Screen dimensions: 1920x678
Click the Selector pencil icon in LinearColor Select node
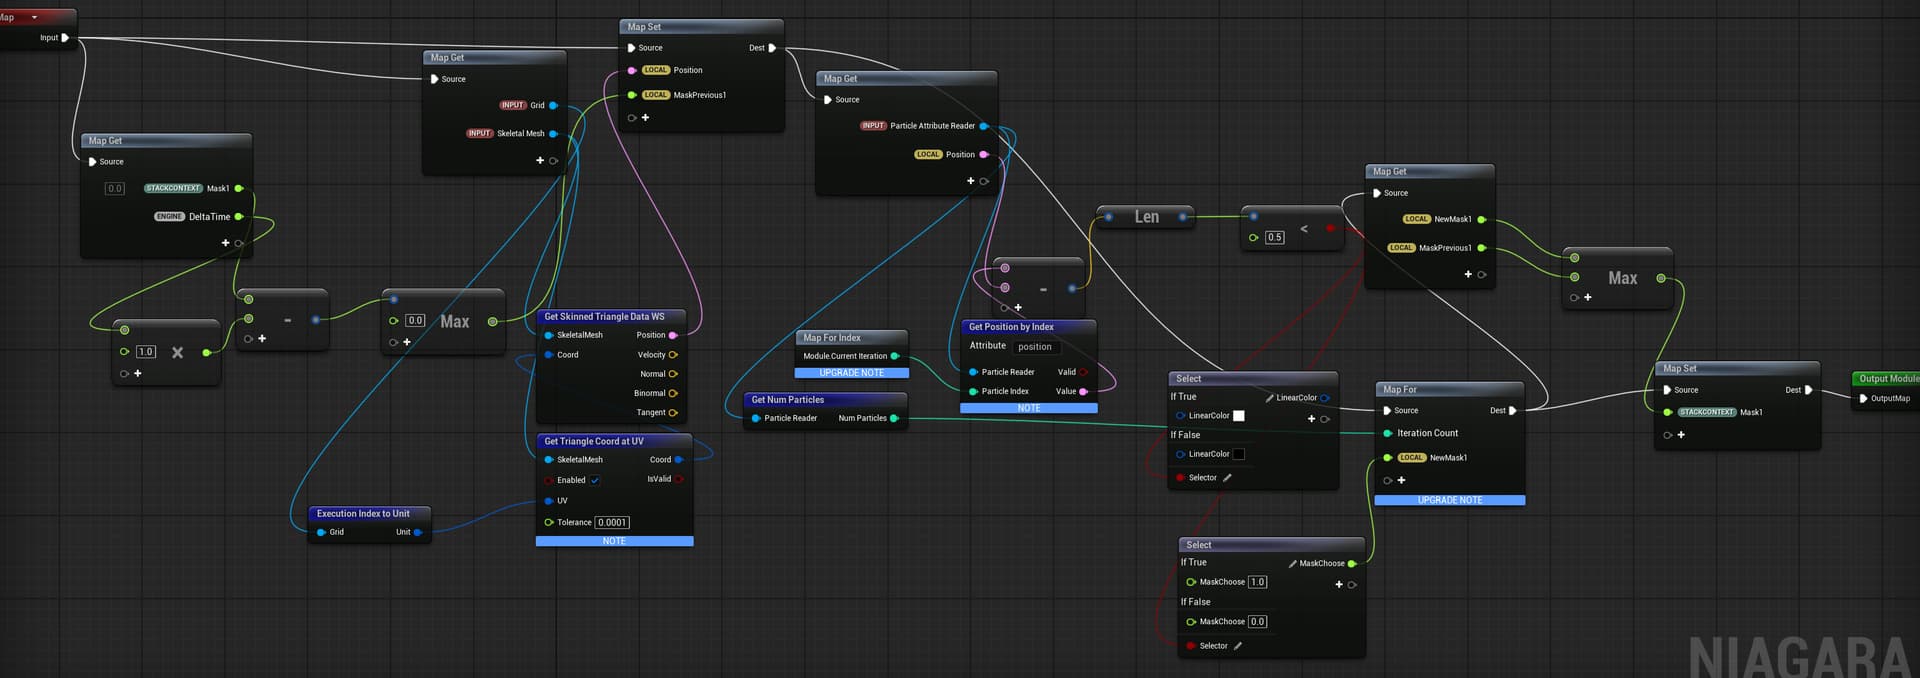coord(1227,478)
